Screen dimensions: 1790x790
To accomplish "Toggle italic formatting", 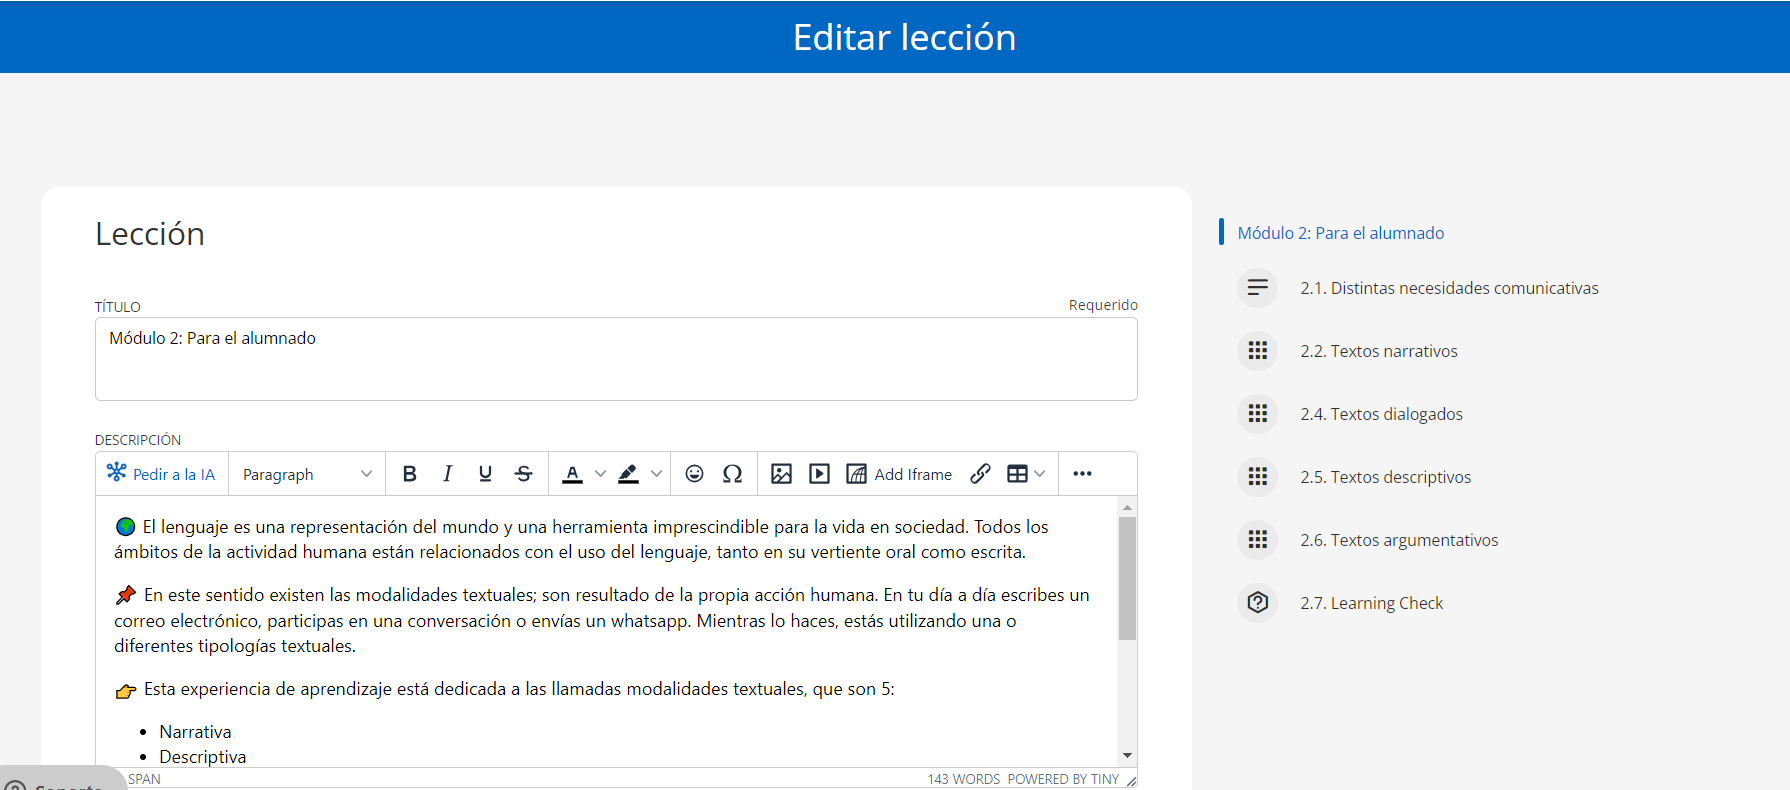I will coord(447,474).
